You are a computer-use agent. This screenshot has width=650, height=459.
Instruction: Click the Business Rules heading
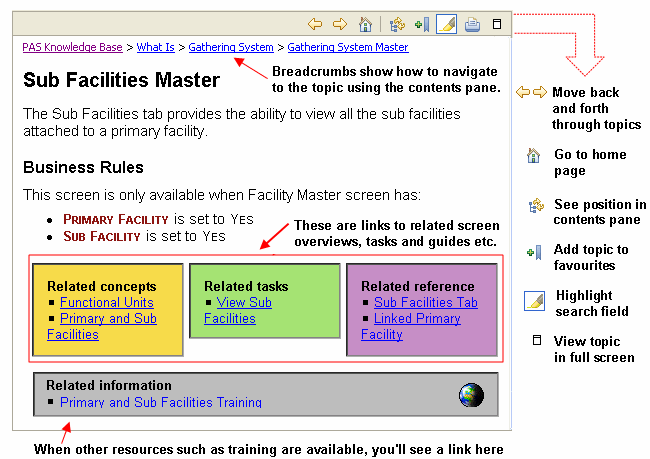click(83, 168)
